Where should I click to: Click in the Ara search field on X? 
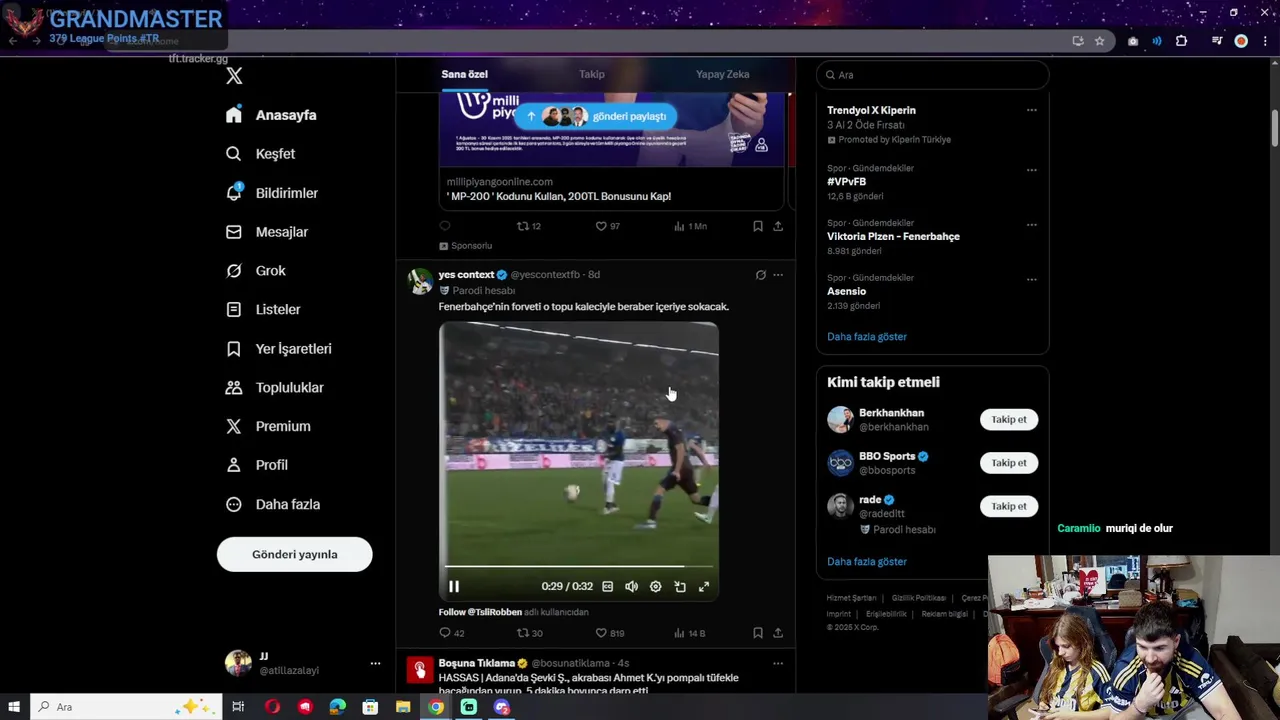pos(933,75)
